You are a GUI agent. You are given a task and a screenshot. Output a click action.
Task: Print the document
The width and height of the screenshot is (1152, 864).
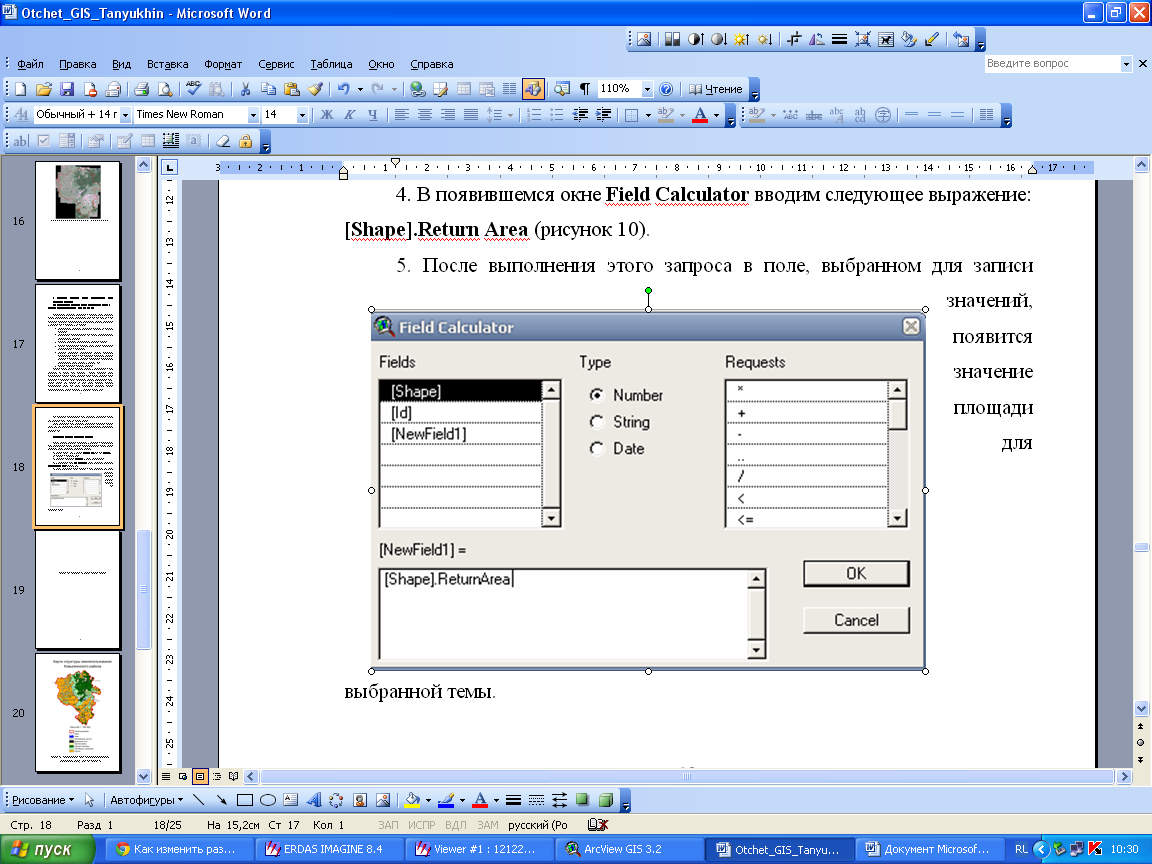142,89
